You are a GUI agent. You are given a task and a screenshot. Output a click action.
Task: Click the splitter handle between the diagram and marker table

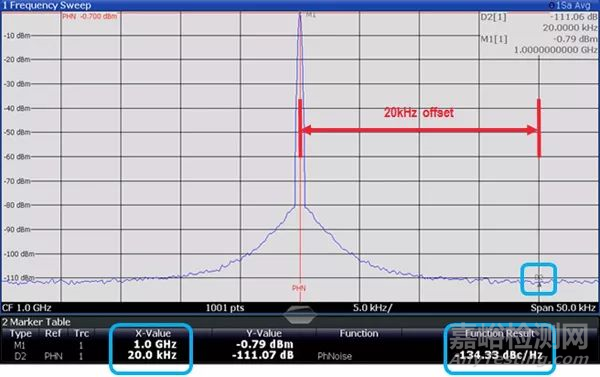300,315
